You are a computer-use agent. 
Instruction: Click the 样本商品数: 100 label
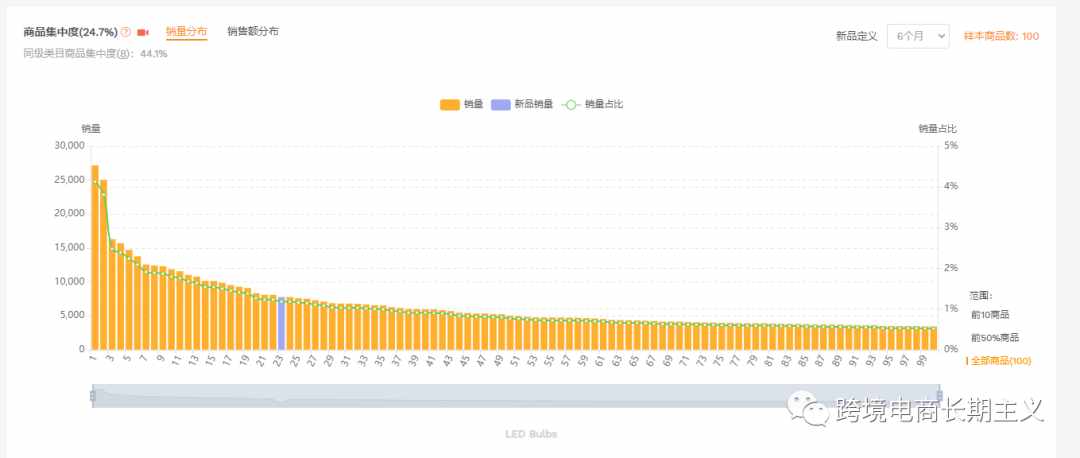[1001, 37]
